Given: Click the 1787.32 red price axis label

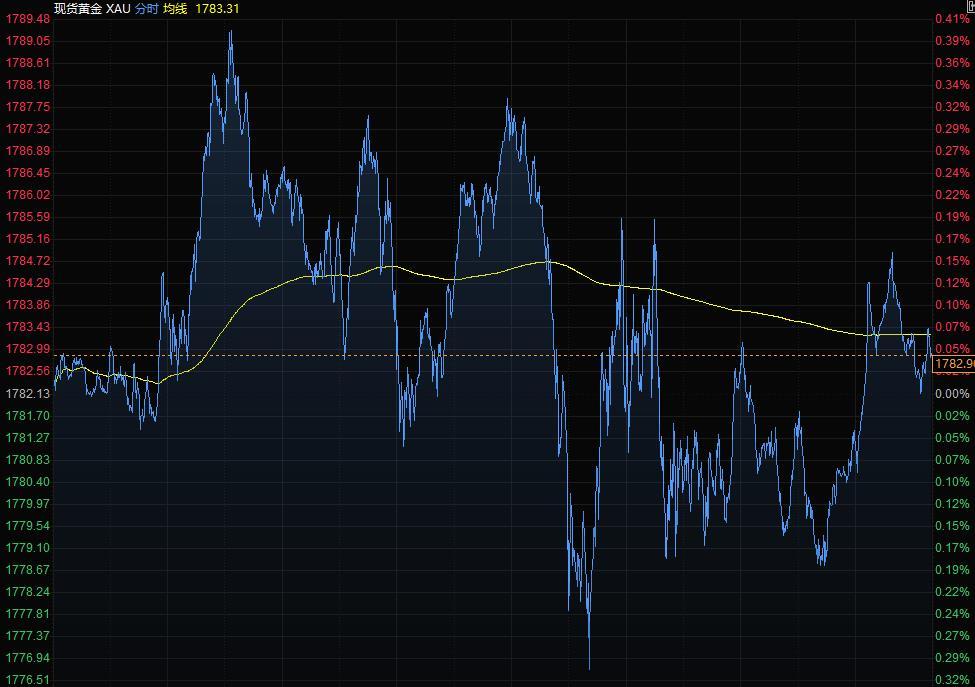Looking at the screenshot, I should (28, 129).
